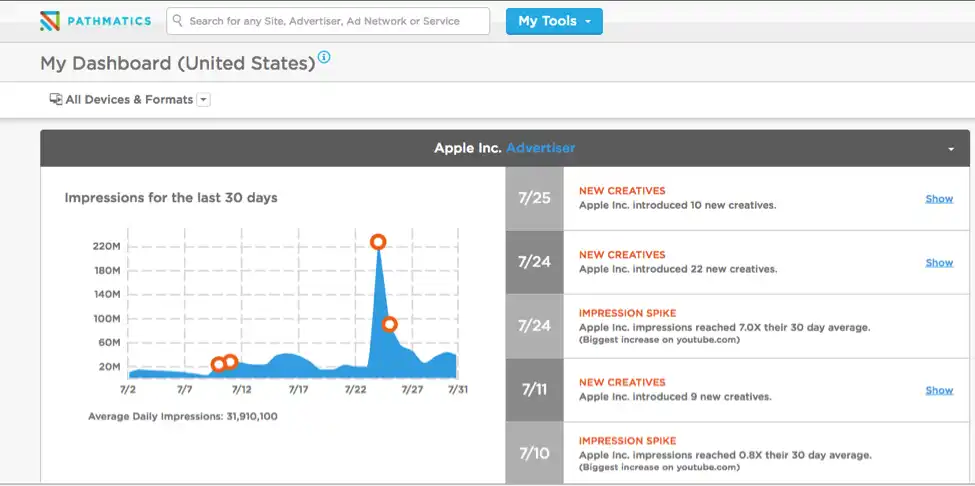Click the search magnifier icon
The width and height of the screenshot is (975, 486).
pyautogui.click(x=178, y=21)
